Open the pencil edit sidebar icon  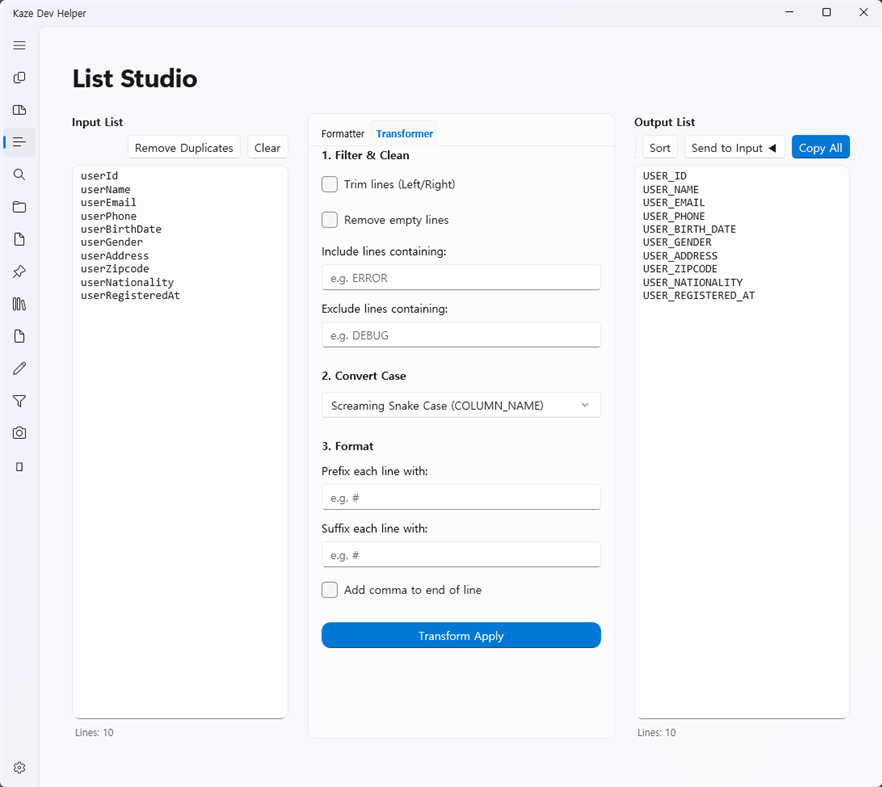point(19,368)
